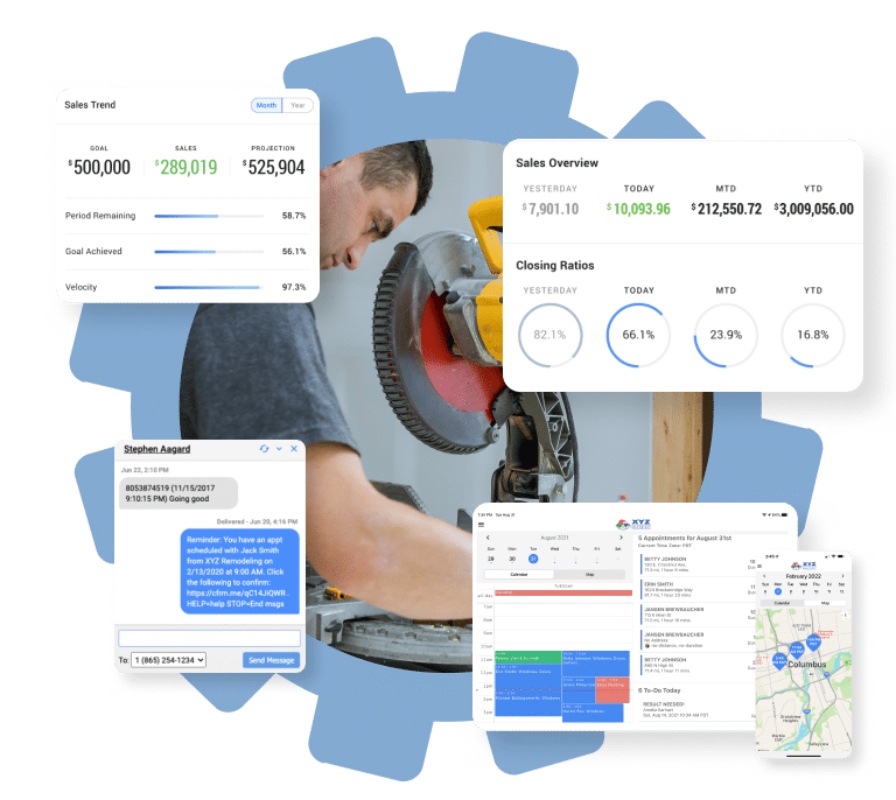Open the To phone number dropdown
The height and width of the screenshot is (800, 896).
pos(169,660)
